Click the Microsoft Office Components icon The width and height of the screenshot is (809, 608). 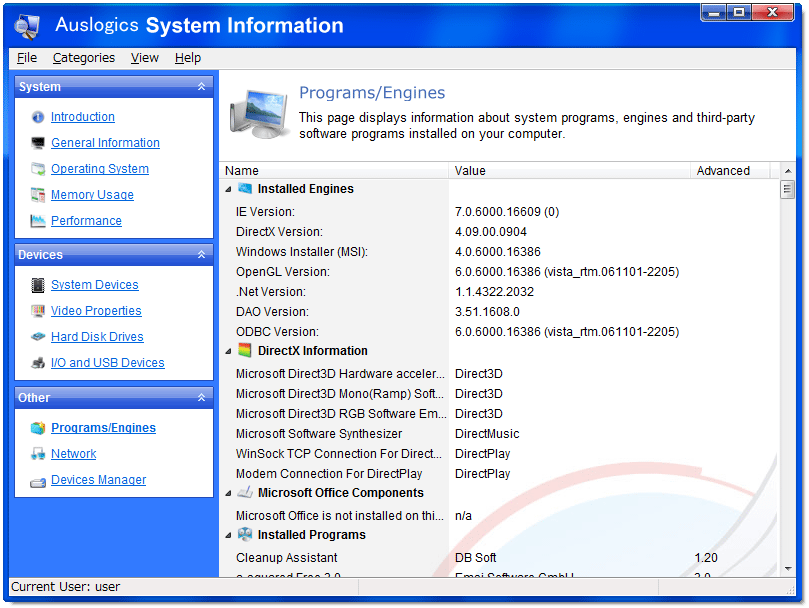point(245,492)
